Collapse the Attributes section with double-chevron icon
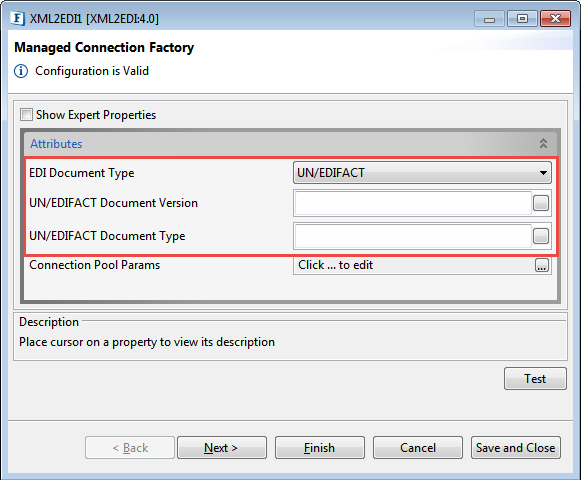This screenshot has width=581, height=480. (x=543, y=143)
